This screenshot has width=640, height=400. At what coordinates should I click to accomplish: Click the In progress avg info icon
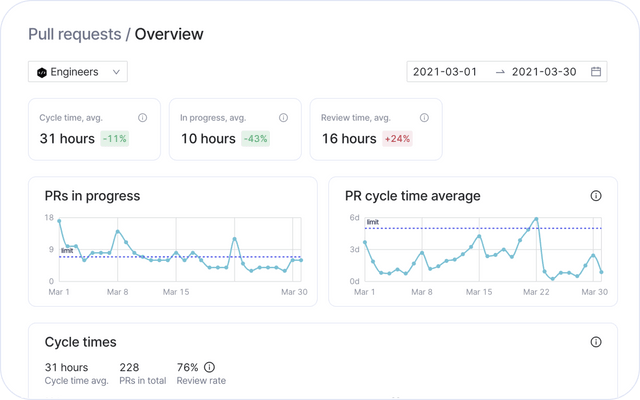pyautogui.click(x=284, y=118)
